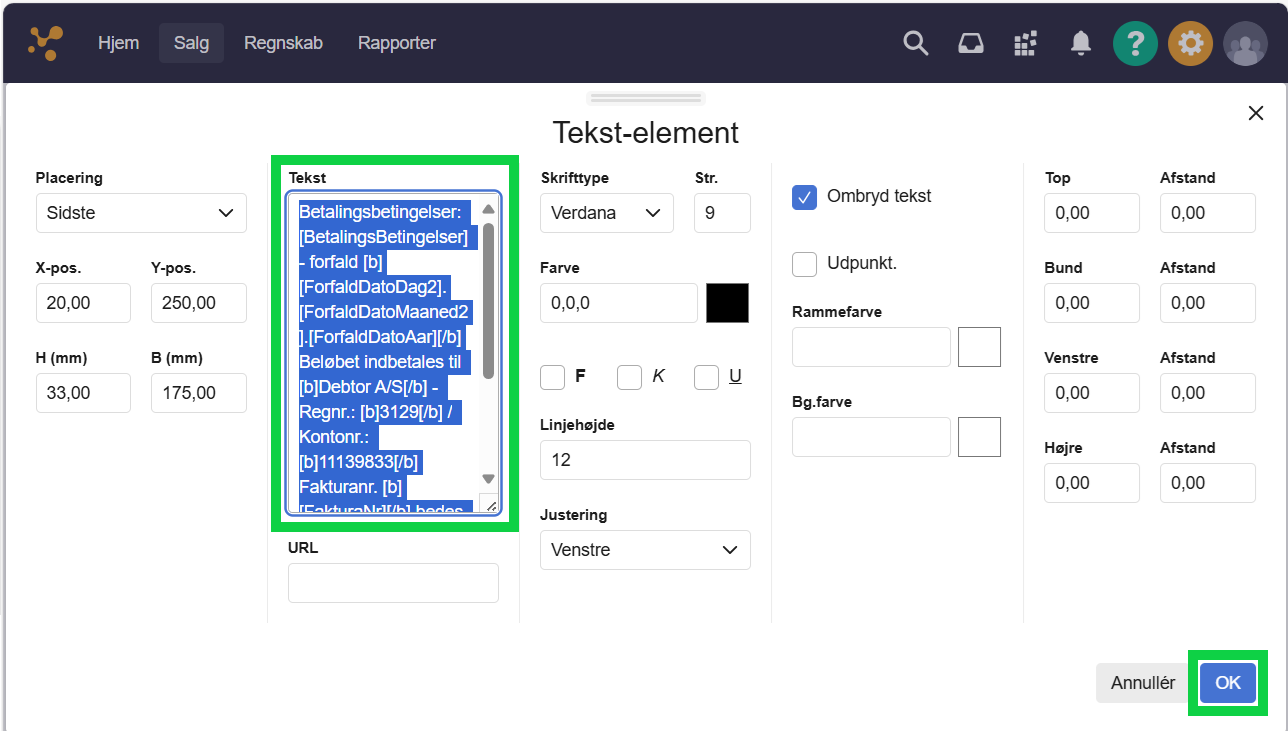Grab the resize handle of Tekst textarea
This screenshot has width=1288, height=731.
click(490, 504)
